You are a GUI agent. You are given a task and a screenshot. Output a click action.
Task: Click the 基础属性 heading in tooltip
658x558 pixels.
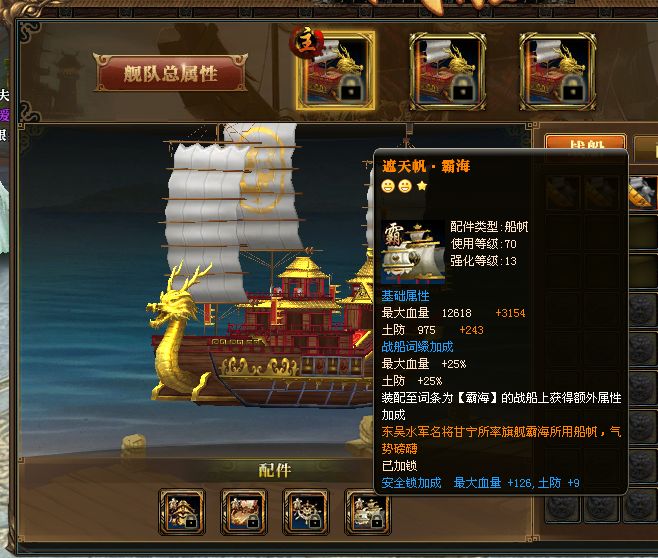point(405,296)
